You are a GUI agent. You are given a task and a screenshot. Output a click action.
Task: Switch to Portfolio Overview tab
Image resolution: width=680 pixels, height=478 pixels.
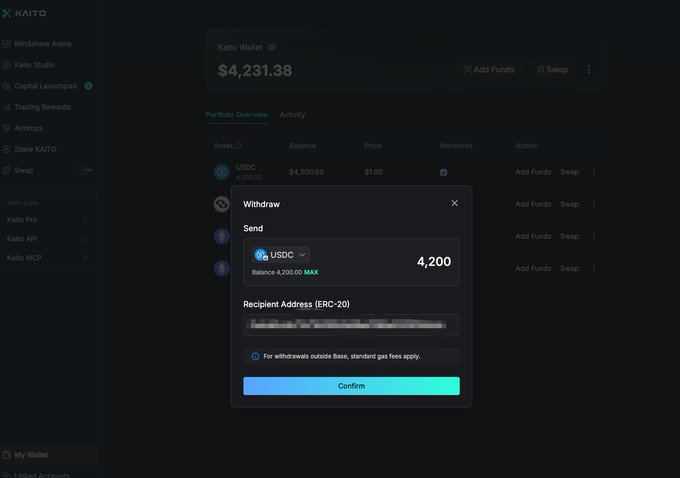click(x=236, y=115)
